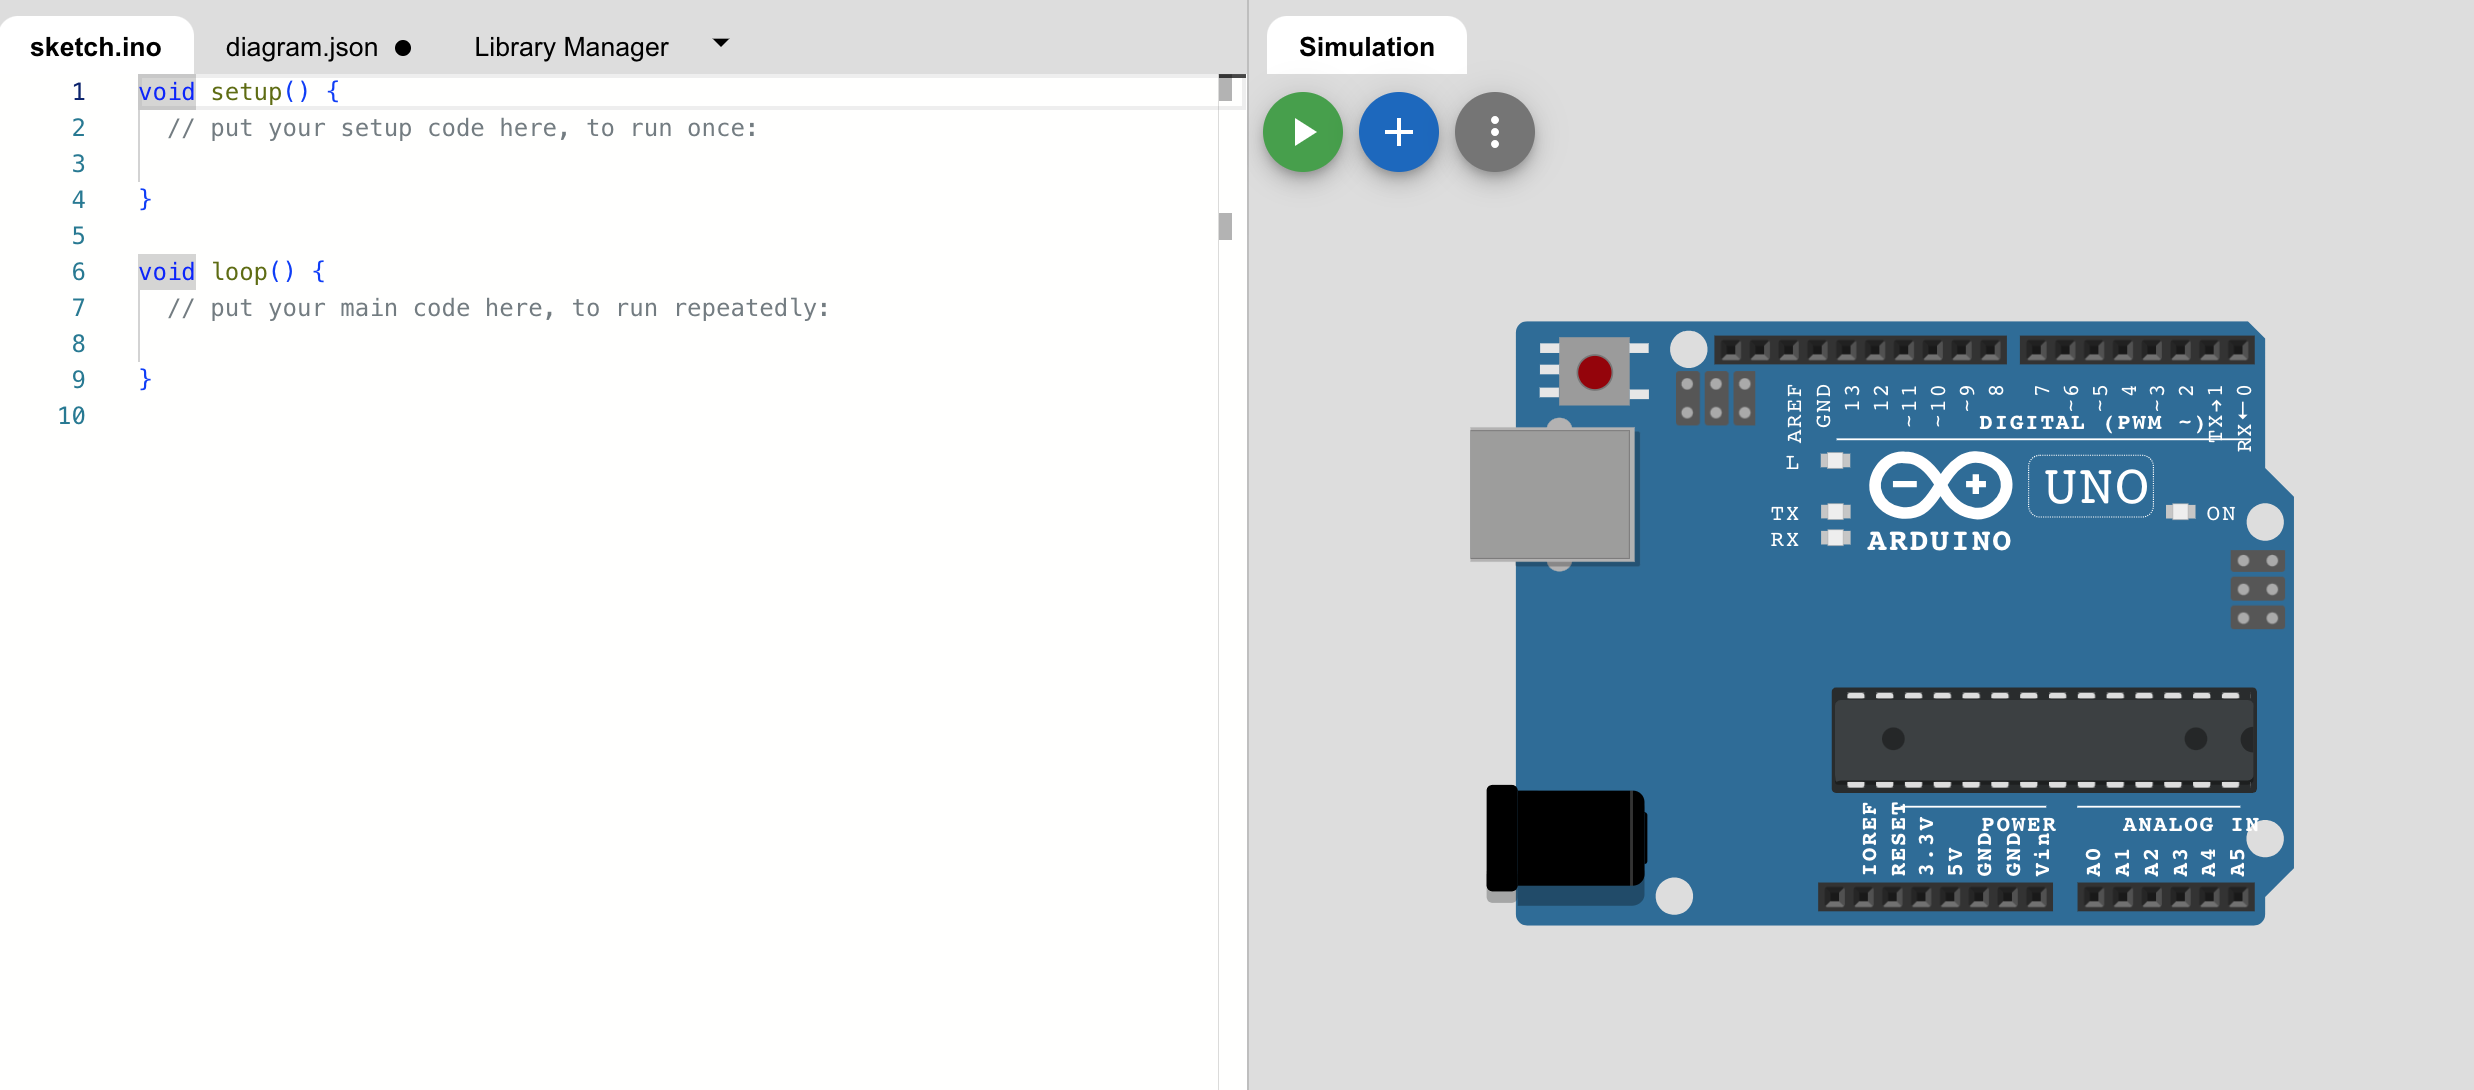
Task: Place cursor on 'void loop() {' line
Action: 232,272
